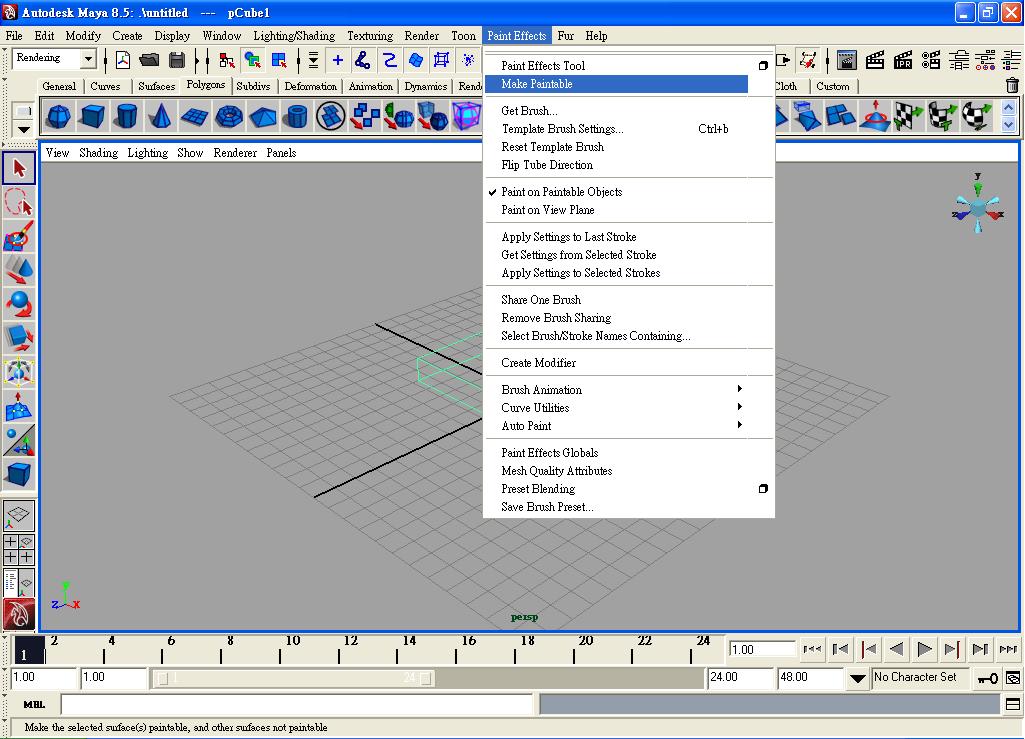Open character set dropdown arrow
Screen dimensions: 1025x739
pos(858,678)
